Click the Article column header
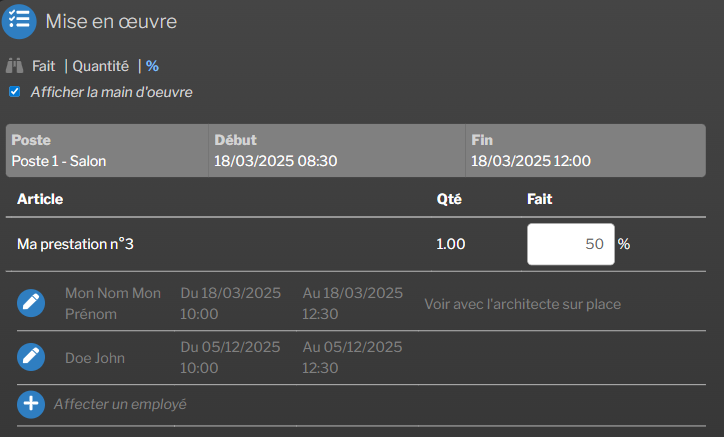The height and width of the screenshot is (437, 724). coord(40,199)
